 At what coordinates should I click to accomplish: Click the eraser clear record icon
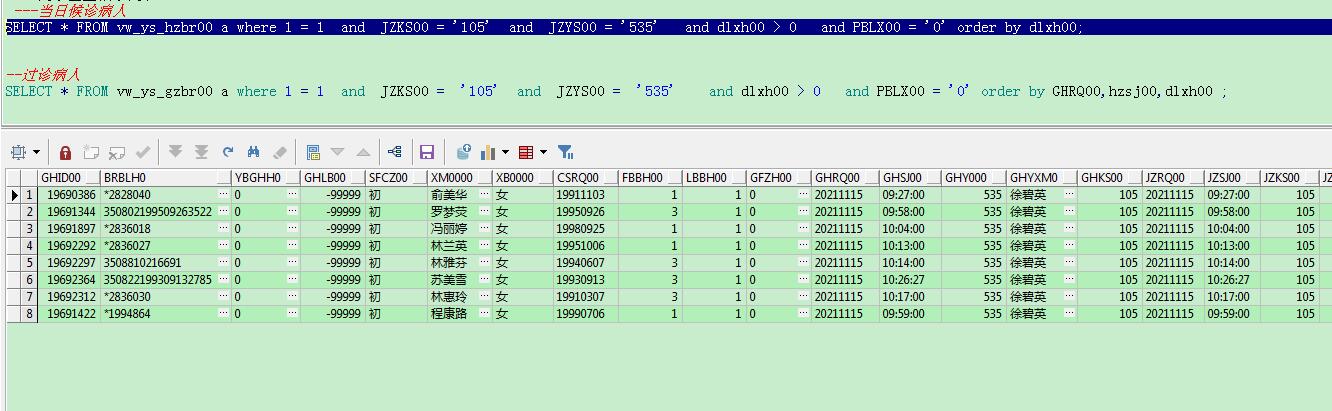pyautogui.click(x=280, y=152)
